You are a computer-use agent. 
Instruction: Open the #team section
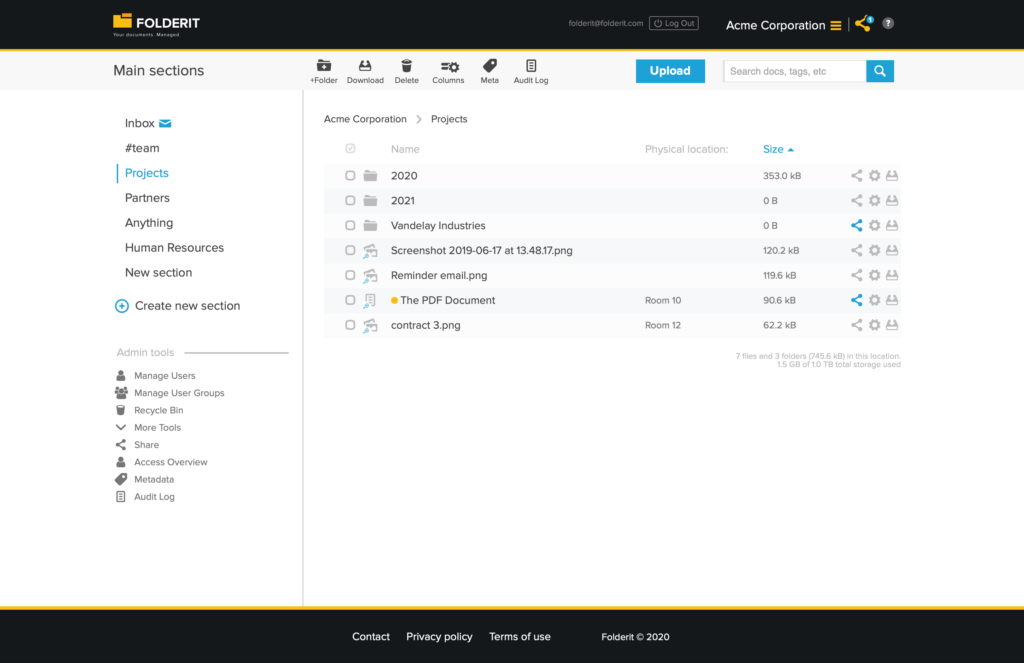click(x=142, y=148)
